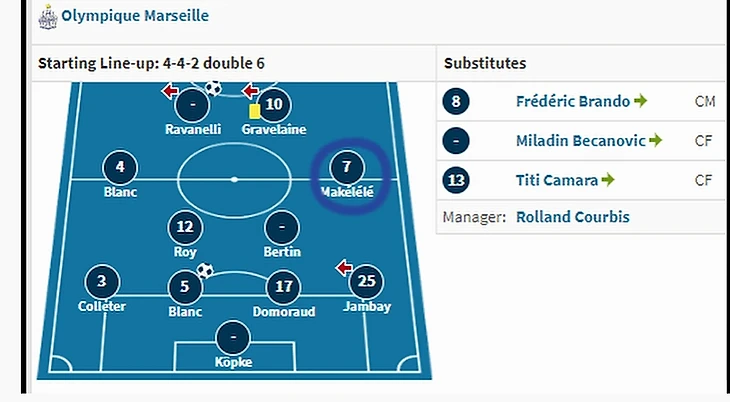The width and height of the screenshot is (730, 402).
Task: Click the yellow card icon near Gravelaine
Action: coord(254,112)
